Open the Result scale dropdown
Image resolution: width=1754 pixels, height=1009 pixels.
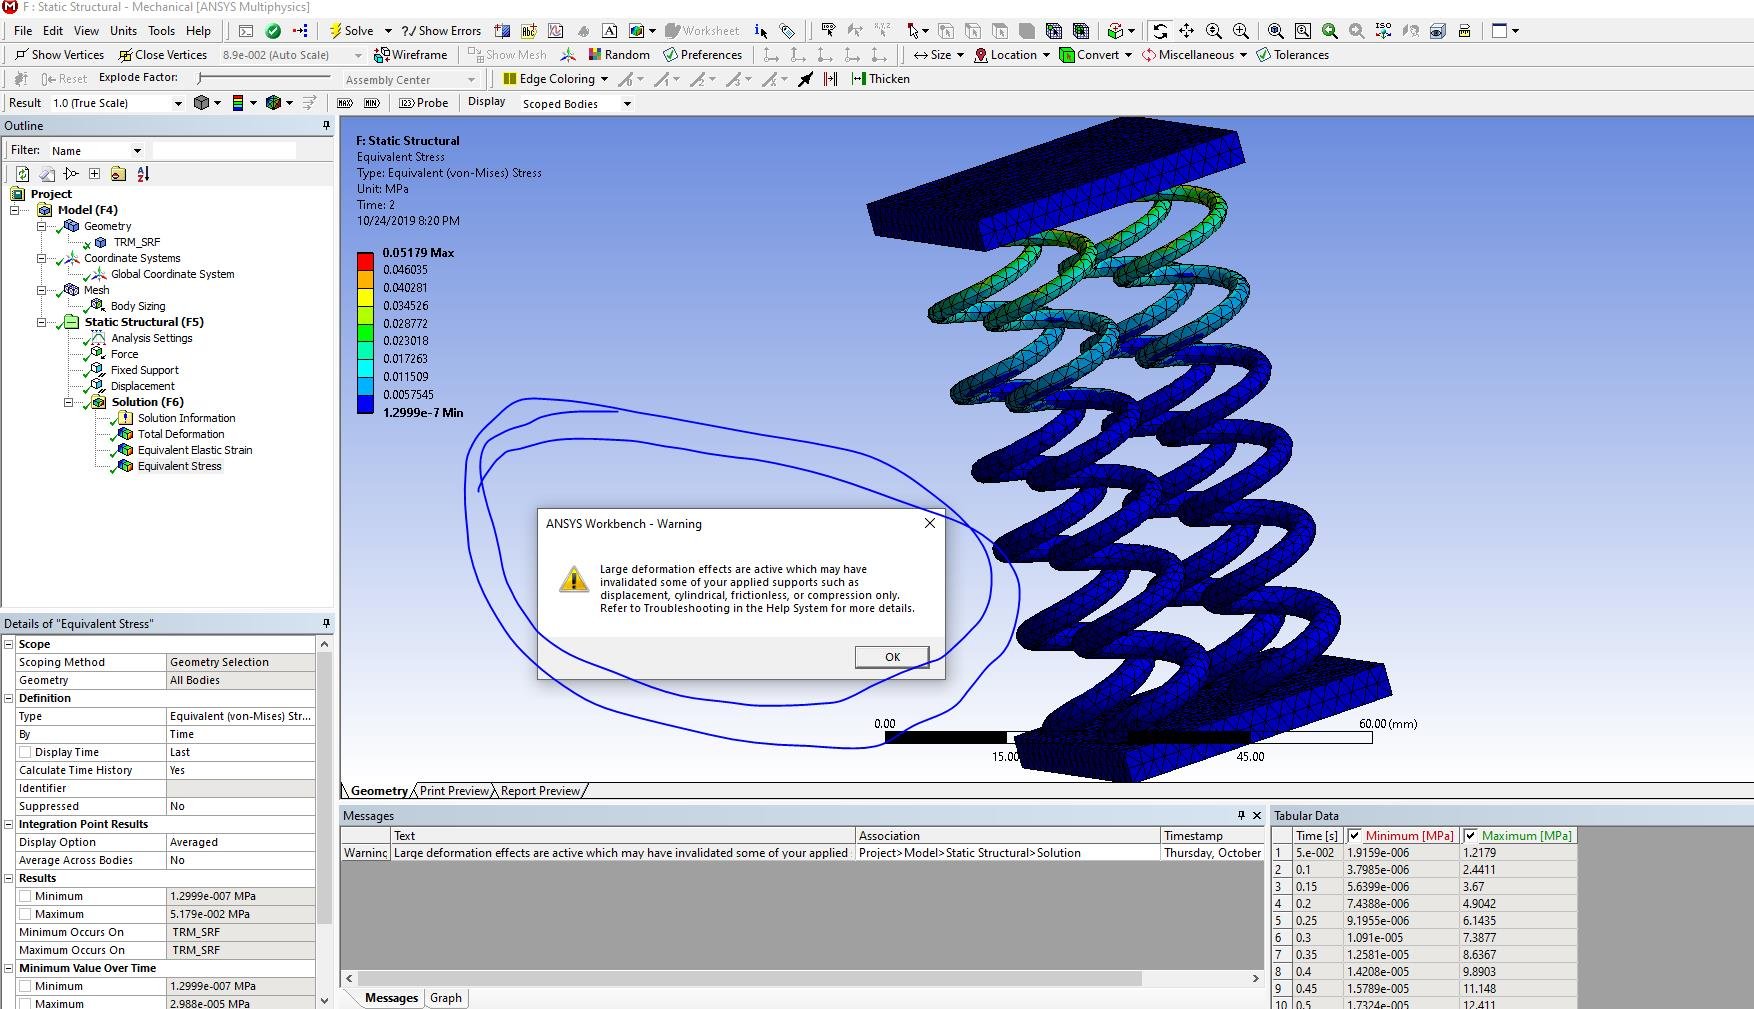[178, 103]
